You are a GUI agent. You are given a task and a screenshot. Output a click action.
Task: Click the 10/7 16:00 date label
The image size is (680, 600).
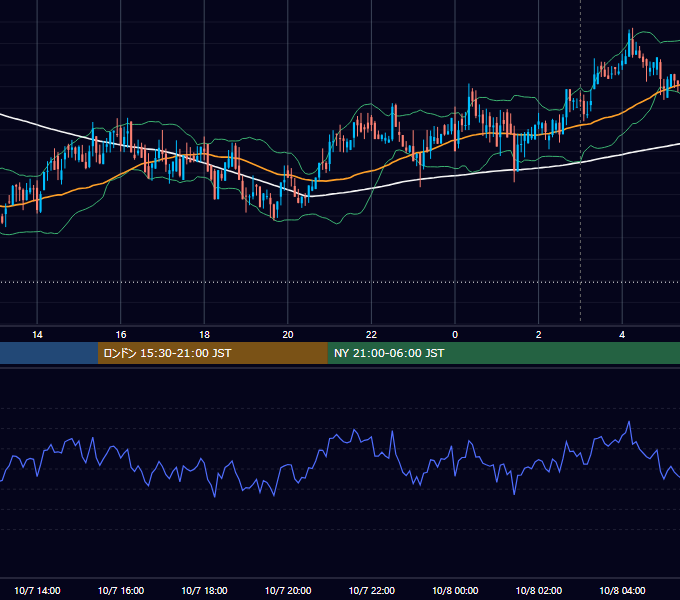point(121,590)
